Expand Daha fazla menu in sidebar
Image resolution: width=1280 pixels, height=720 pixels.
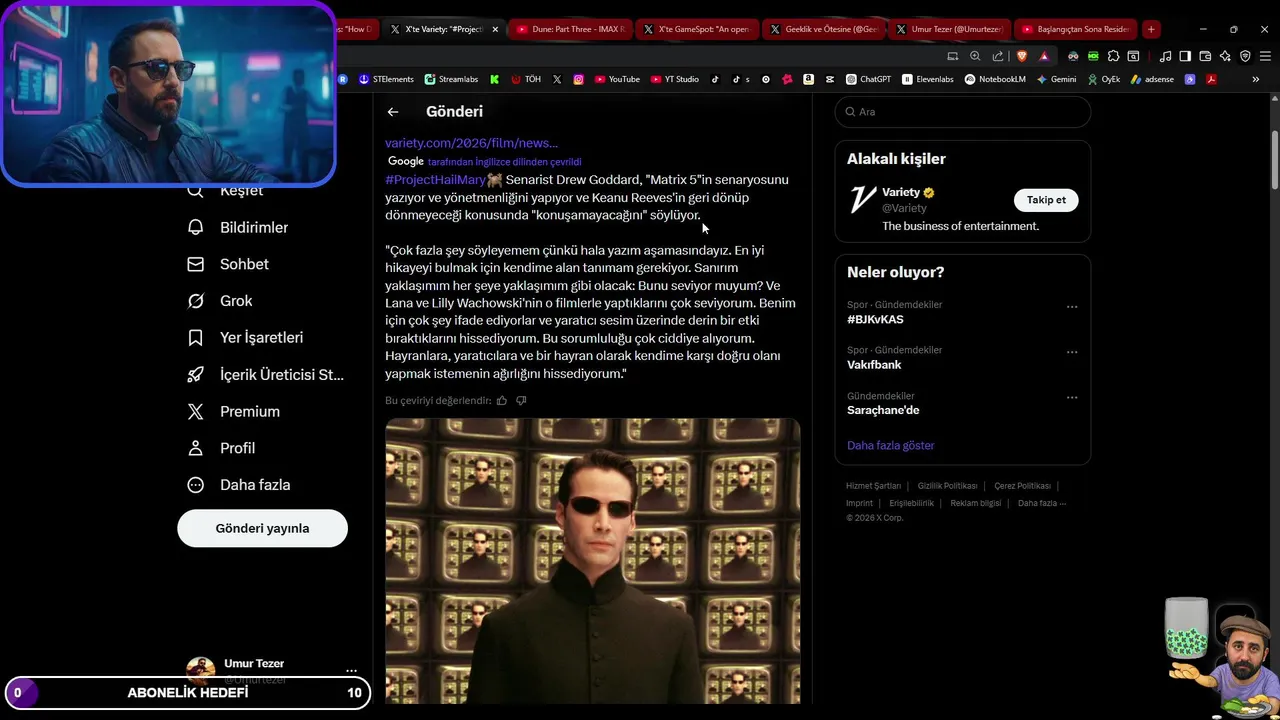[239, 485]
